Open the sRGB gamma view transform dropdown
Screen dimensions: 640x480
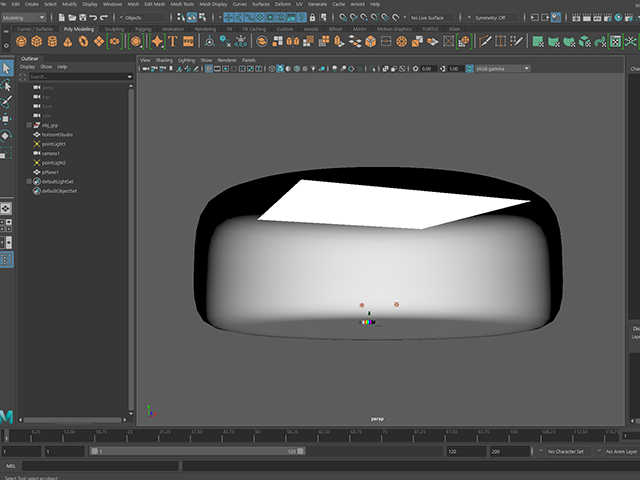[502, 69]
